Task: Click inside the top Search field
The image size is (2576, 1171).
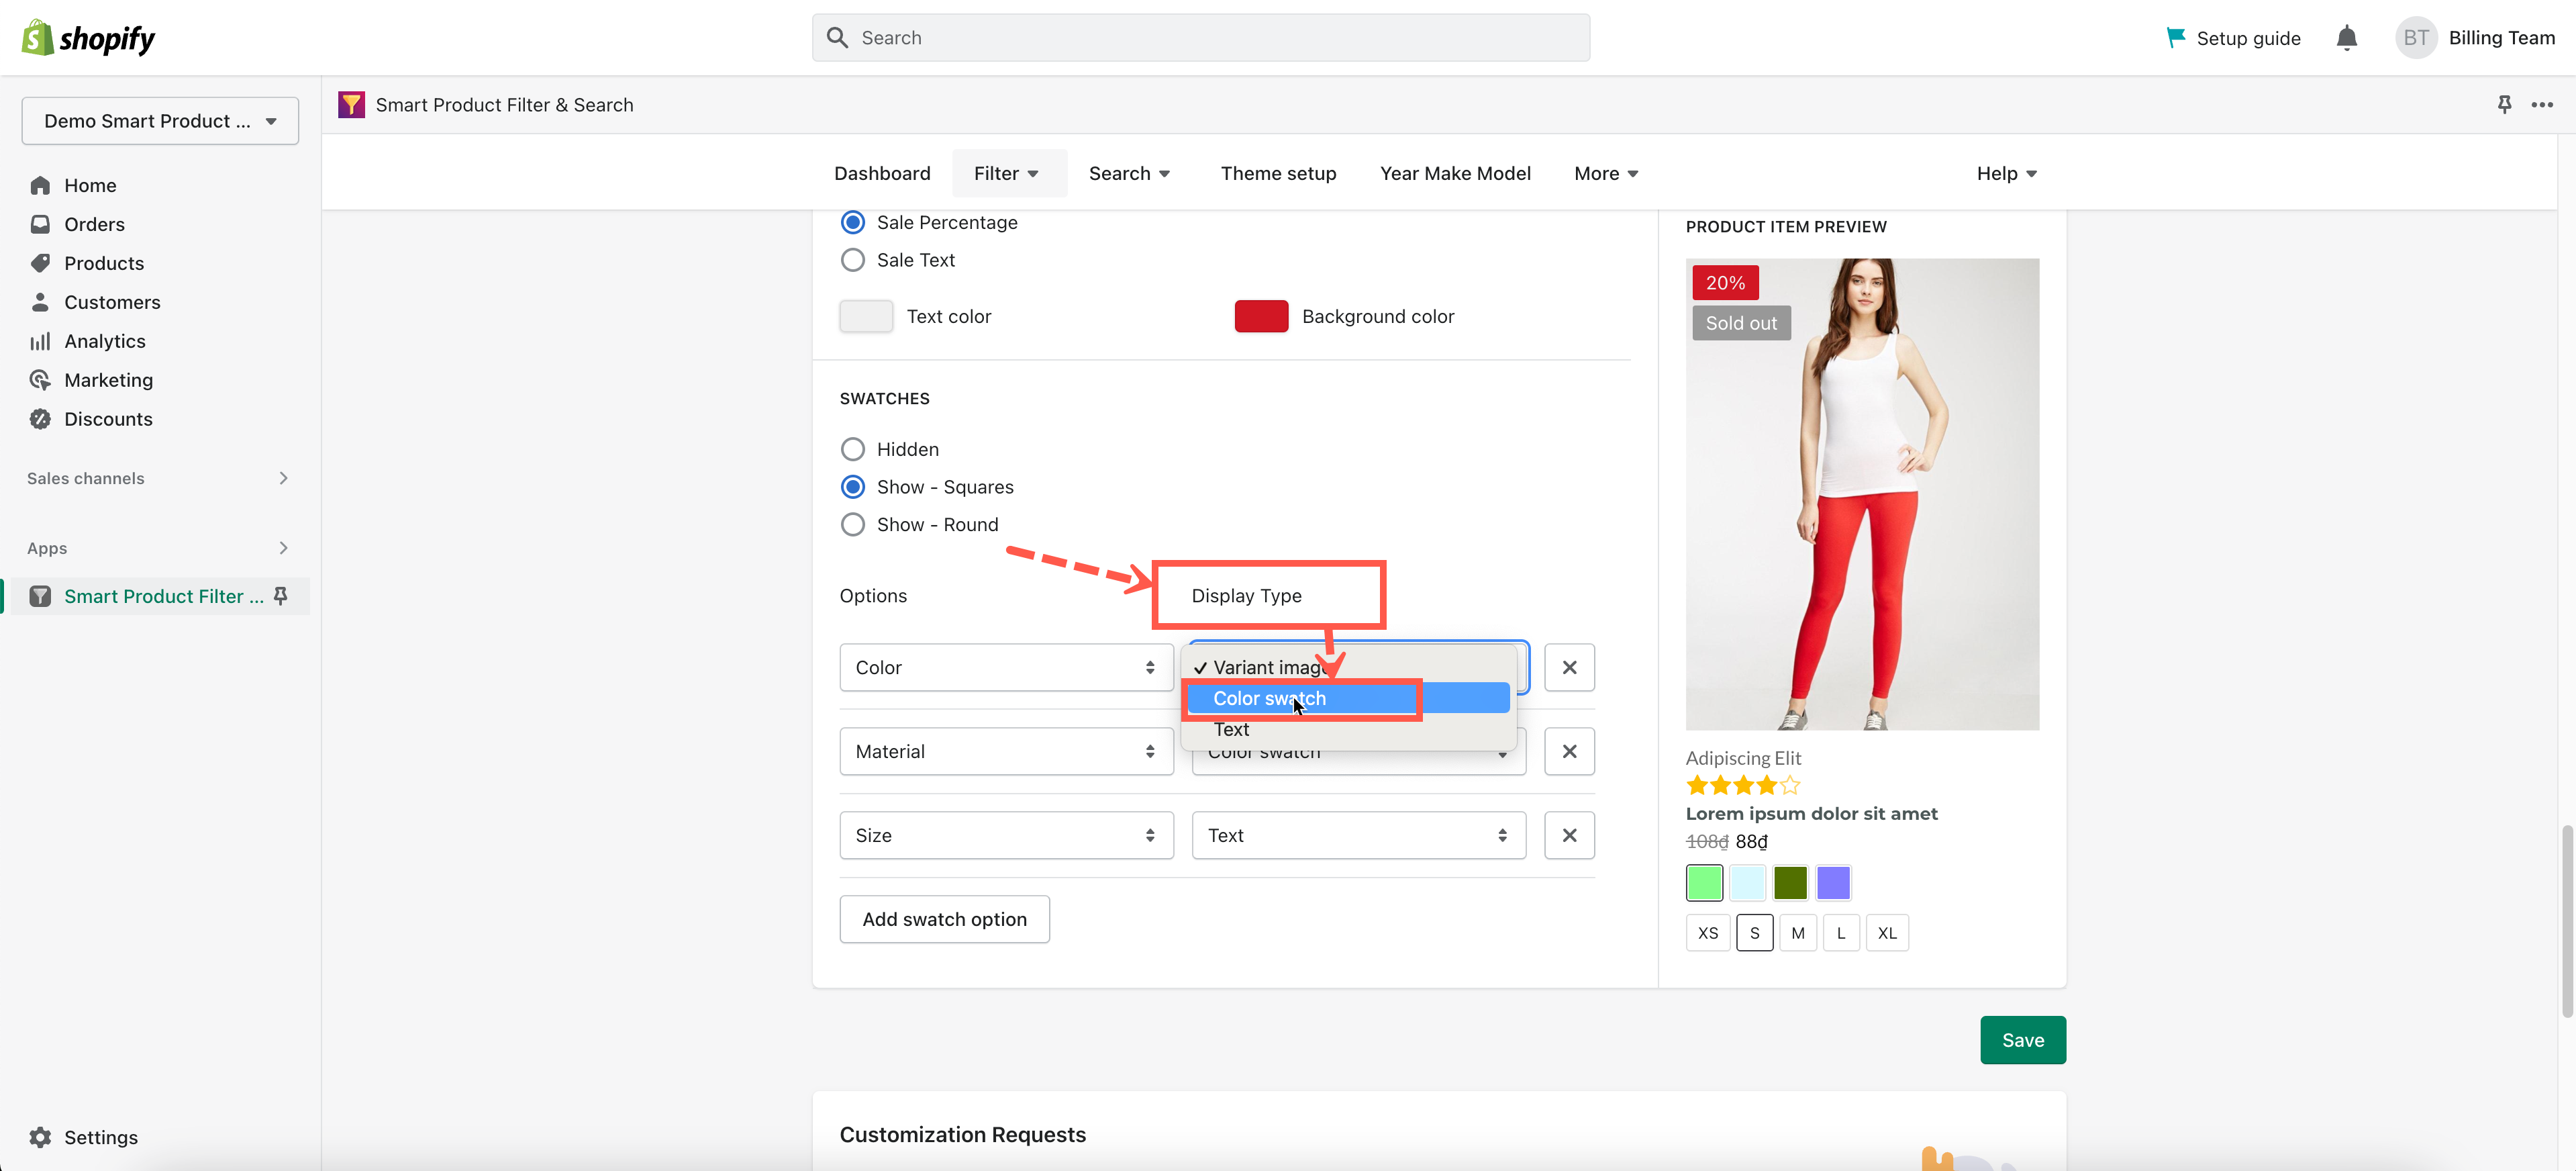Action: click(x=1200, y=37)
